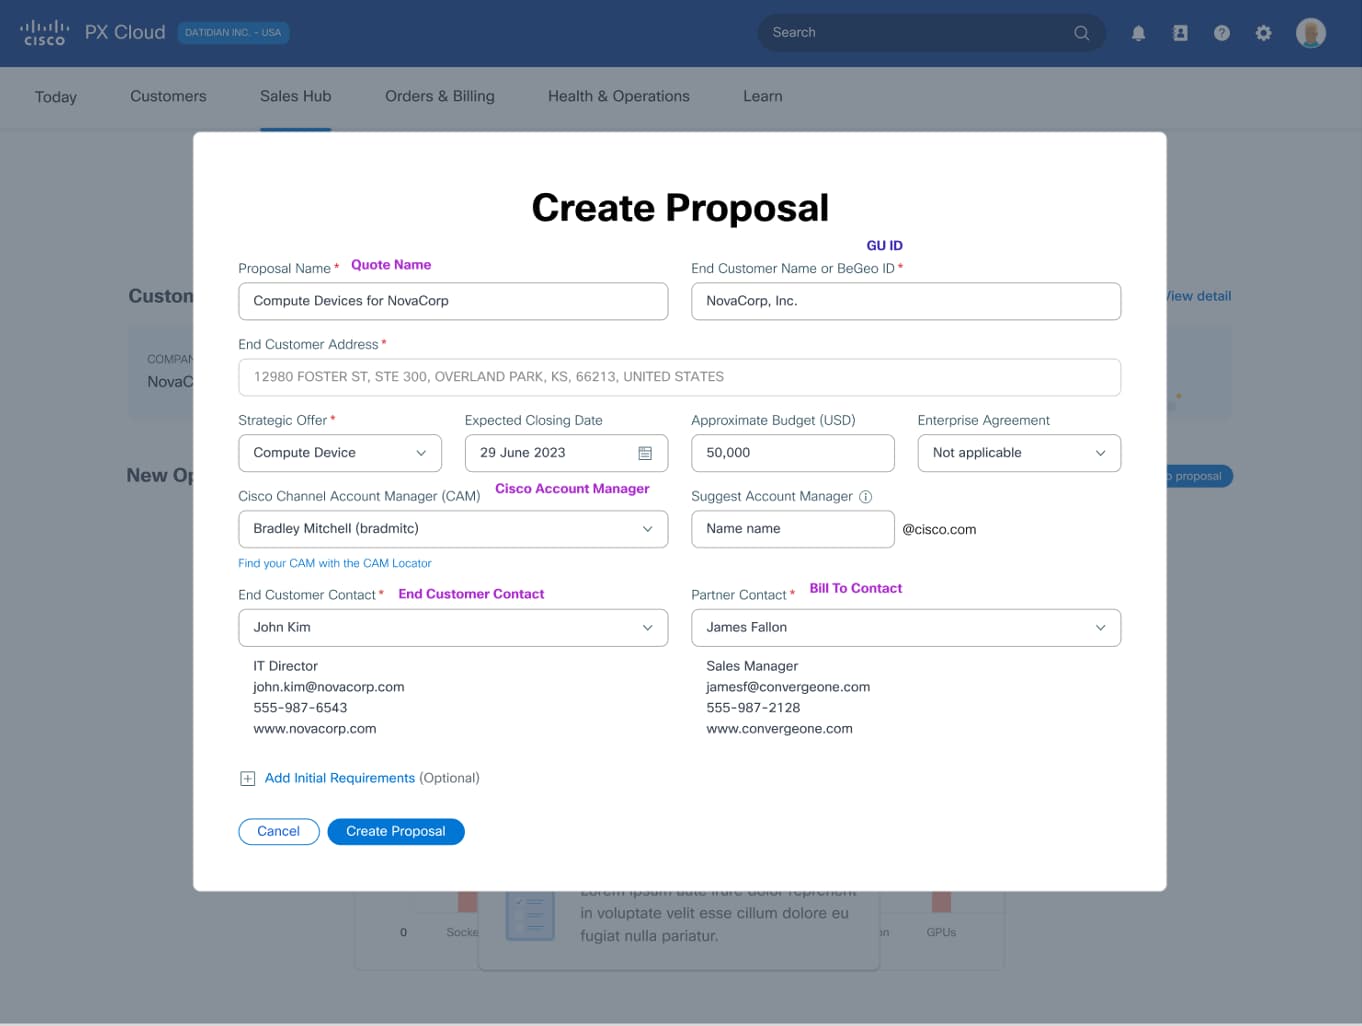Viewport: 1362px width, 1026px height.
Task: Switch to the Learn tab
Action: (x=763, y=96)
